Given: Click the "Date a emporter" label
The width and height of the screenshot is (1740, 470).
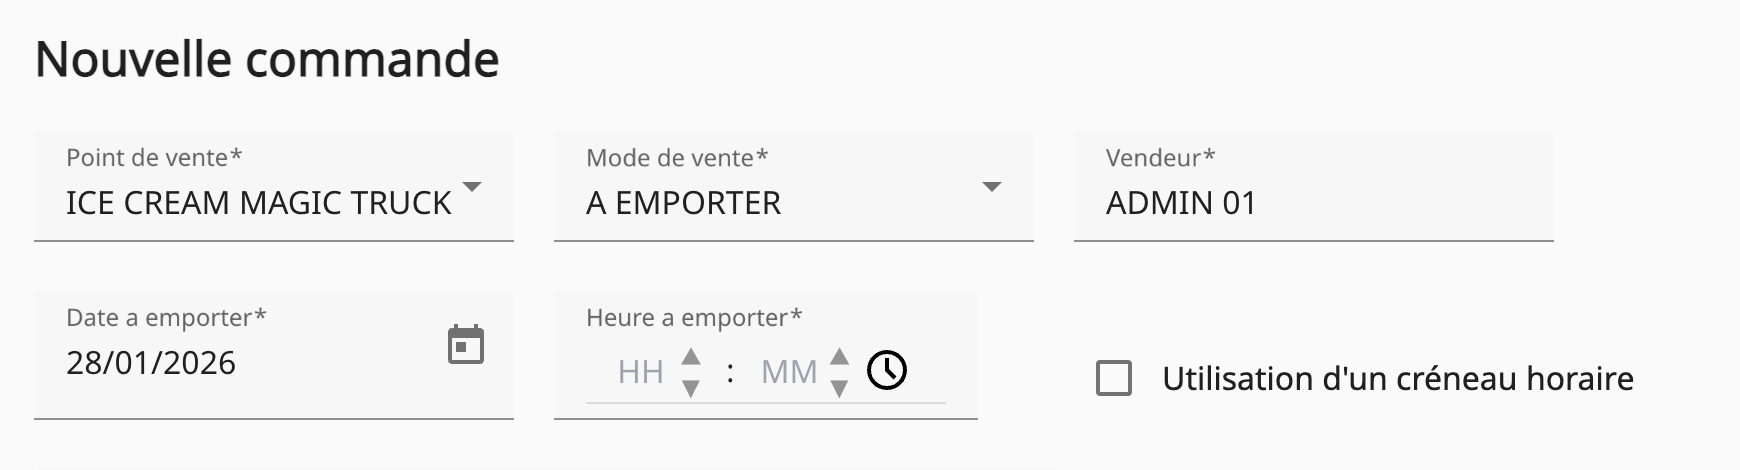Looking at the screenshot, I should [166, 318].
